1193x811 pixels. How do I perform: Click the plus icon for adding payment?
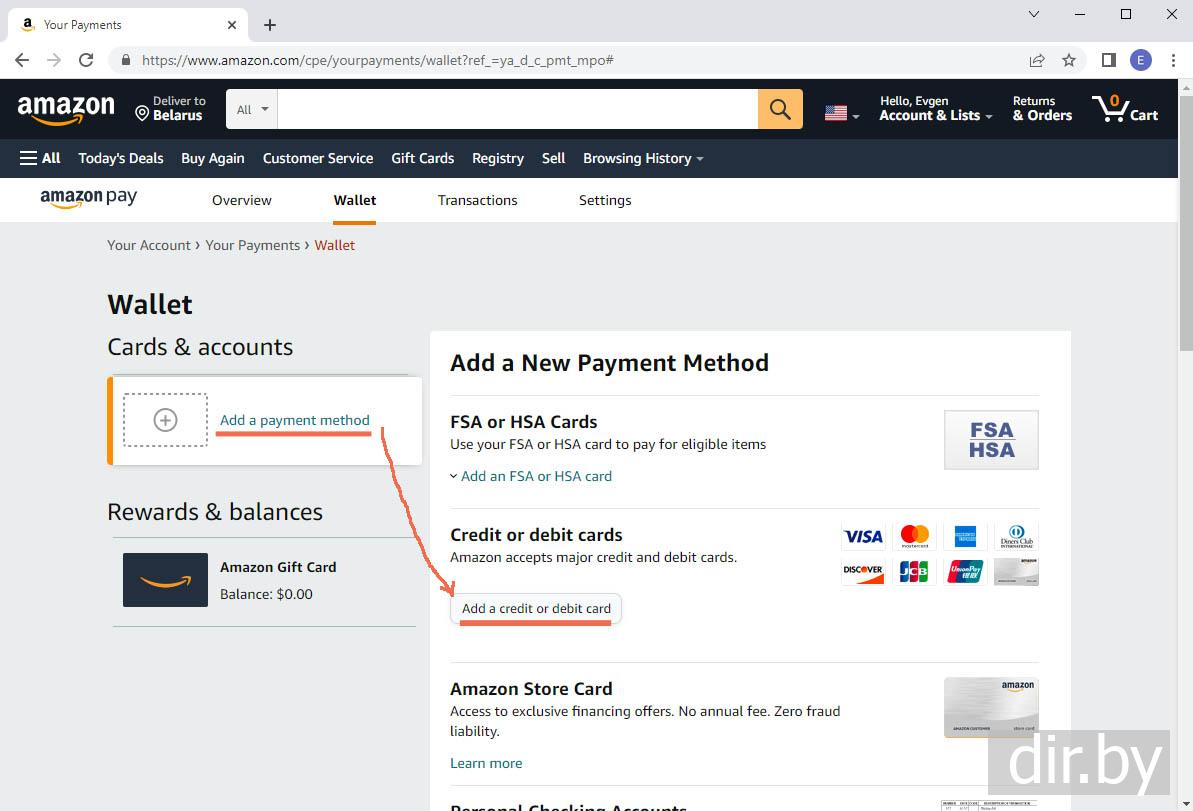point(165,420)
